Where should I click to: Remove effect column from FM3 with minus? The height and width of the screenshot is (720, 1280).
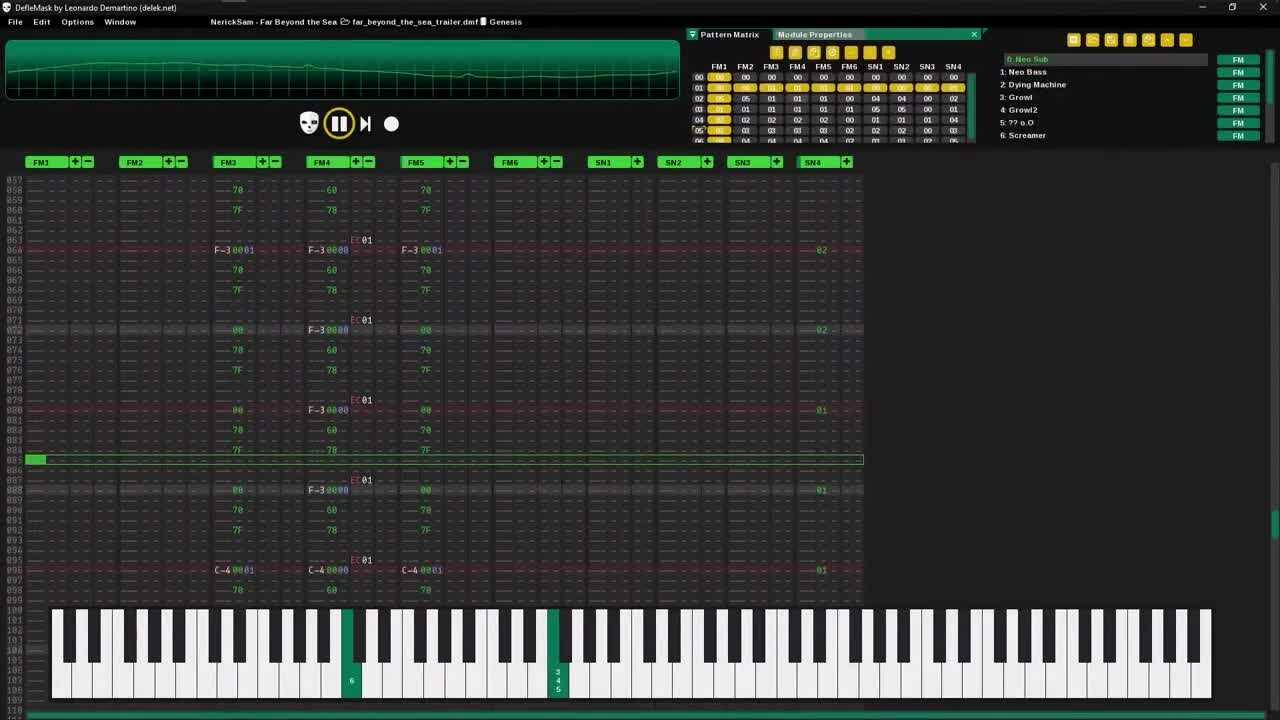(x=276, y=162)
